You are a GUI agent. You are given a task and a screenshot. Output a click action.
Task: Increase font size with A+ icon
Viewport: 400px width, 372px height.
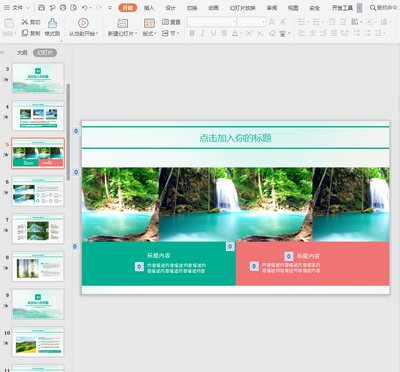[272, 22]
